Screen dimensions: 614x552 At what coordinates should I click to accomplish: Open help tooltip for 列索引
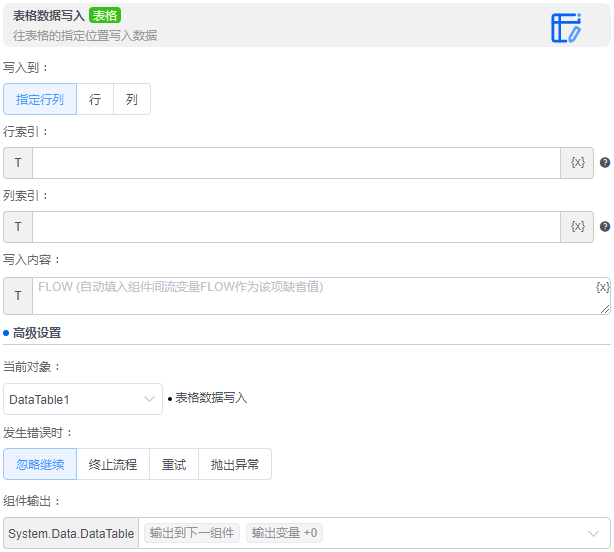click(605, 227)
